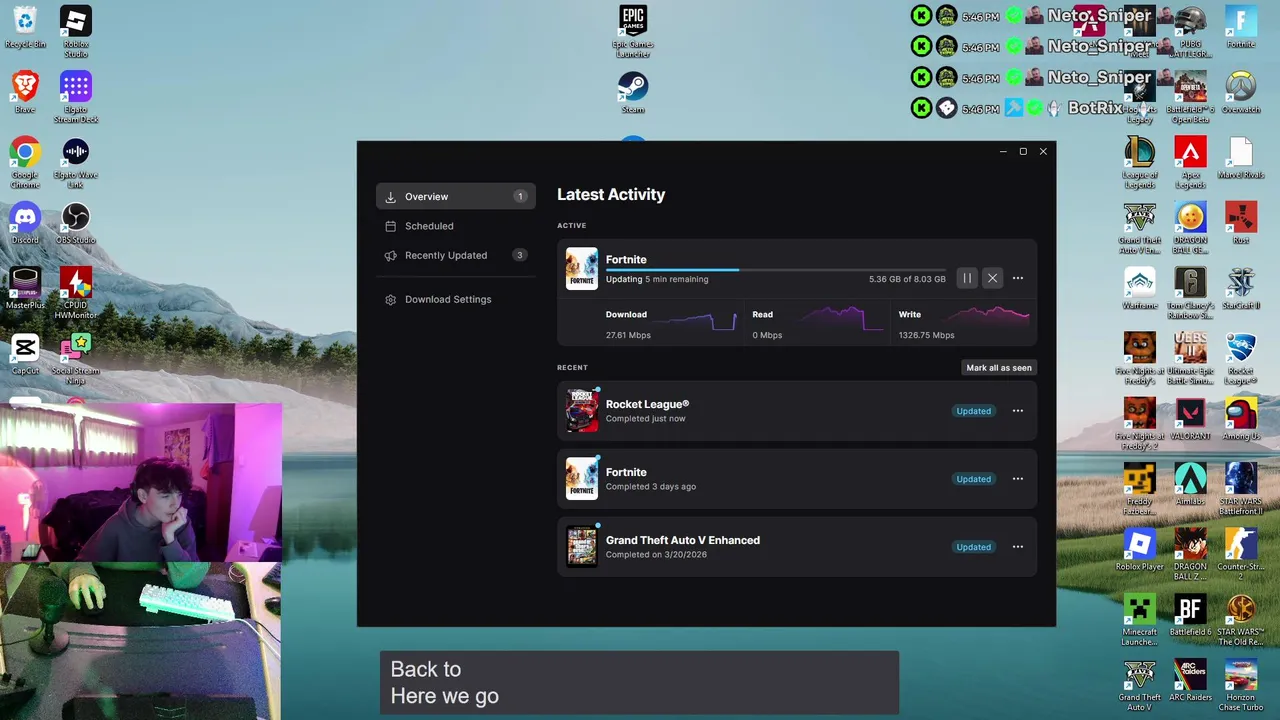Open three-dot menu for Grand Theft Auto V Enhanced
The width and height of the screenshot is (1280, 720).
(1018, 547)
